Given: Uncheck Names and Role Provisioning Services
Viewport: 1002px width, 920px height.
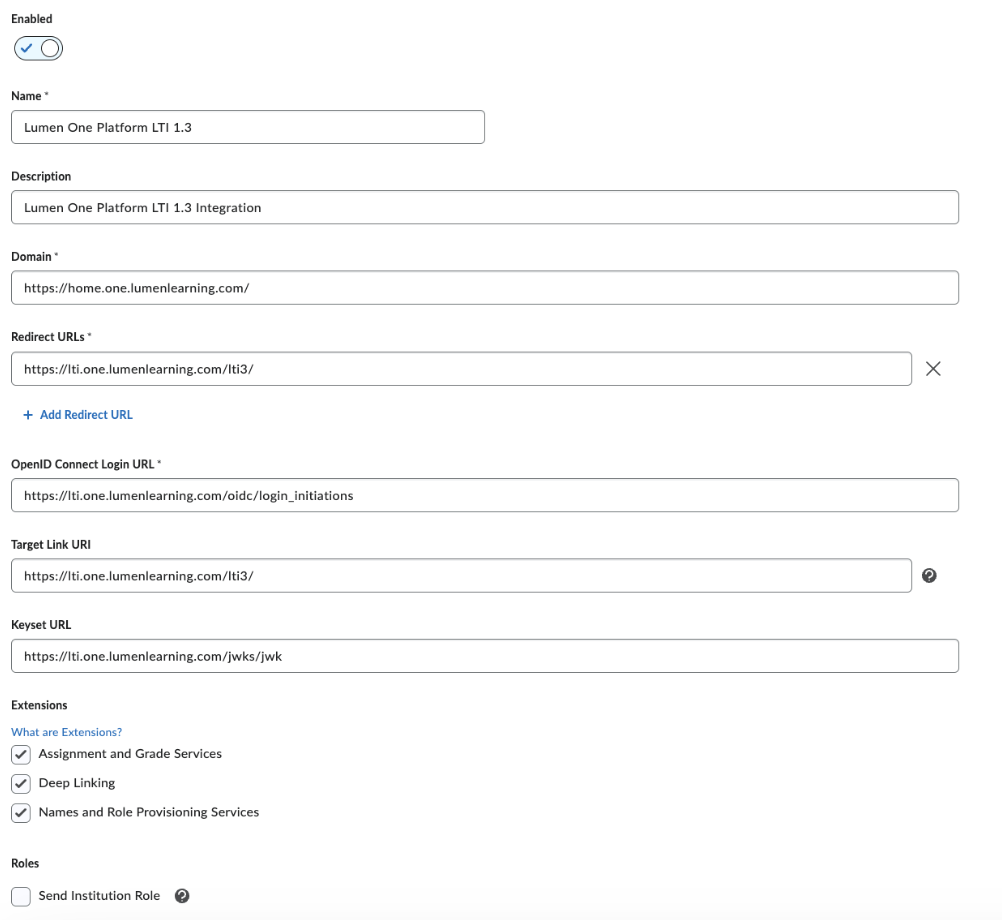Looking at the screenshot, I should pyautogui.click(x=21, y=812).
